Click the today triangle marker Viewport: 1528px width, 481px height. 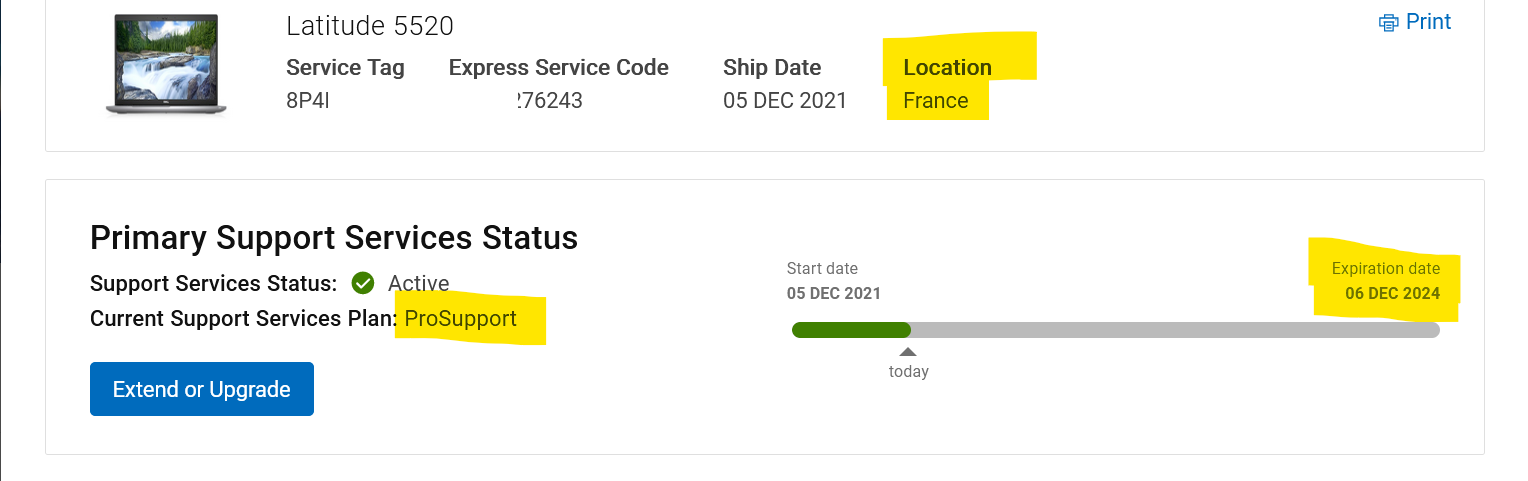pyautogui.click(x=908, y=352)
